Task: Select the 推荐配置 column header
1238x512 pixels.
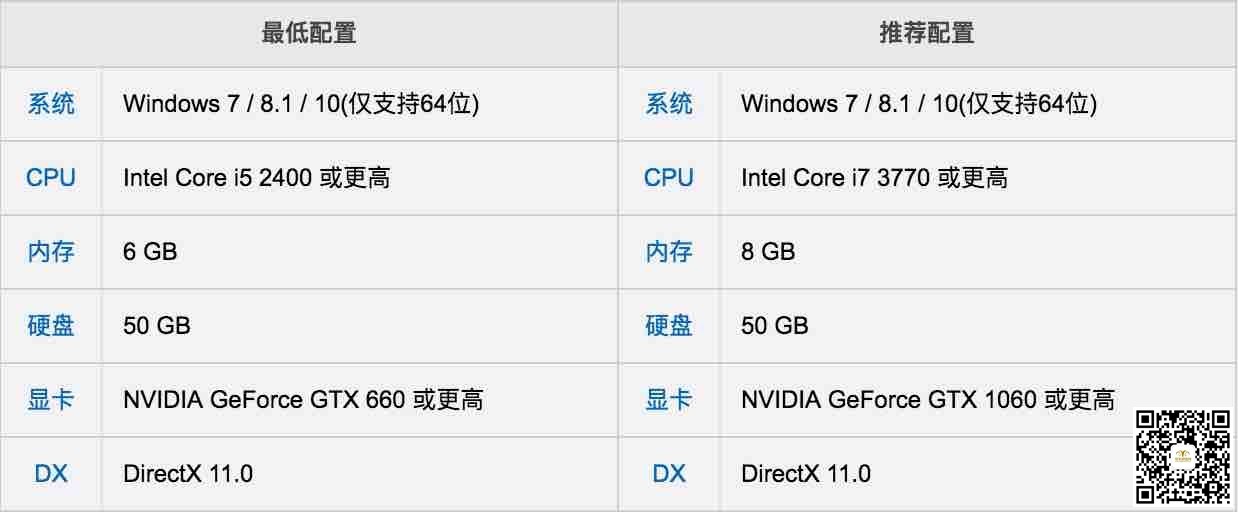Action: coord(927,33)
